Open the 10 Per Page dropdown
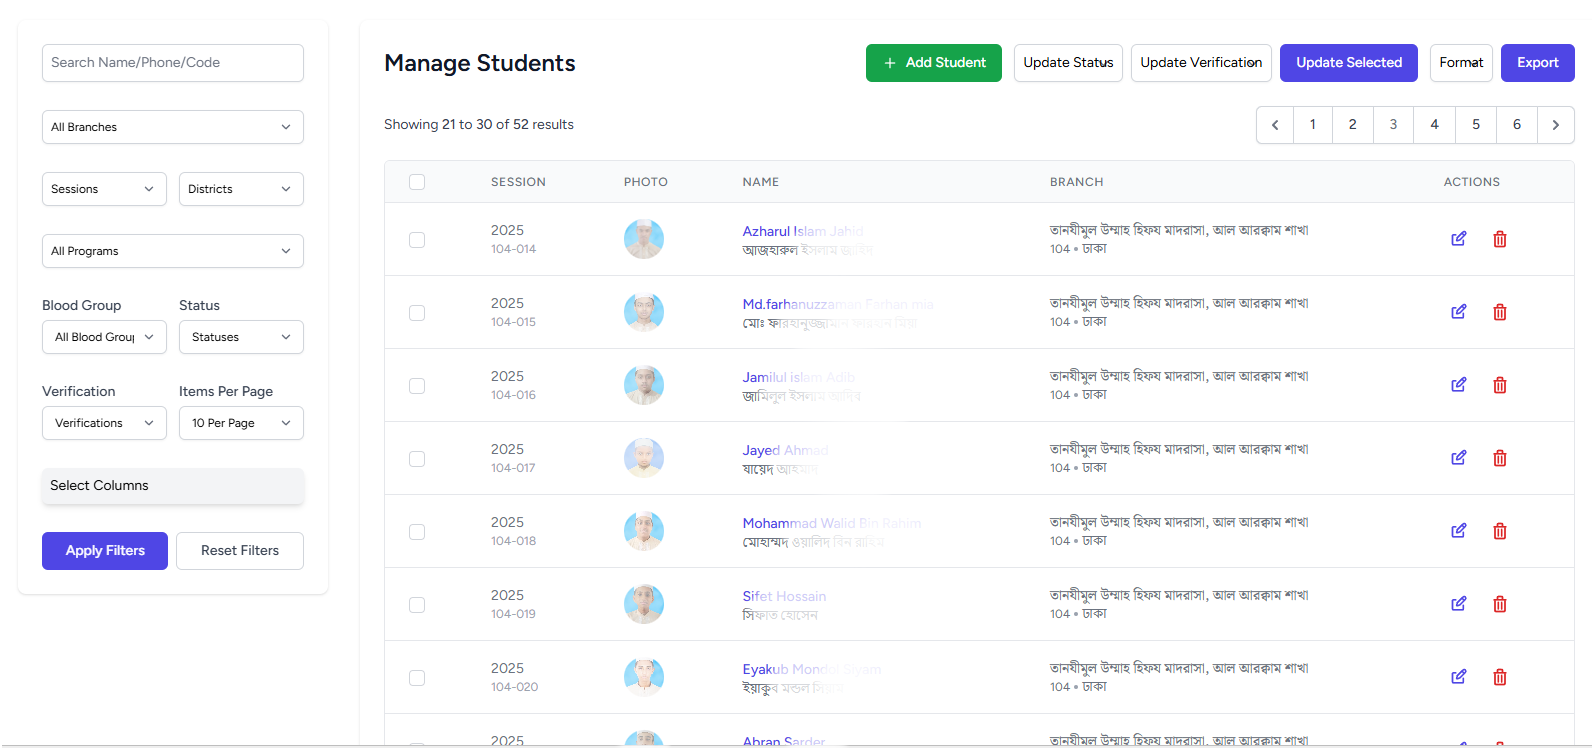This screenshot has width=1594, height=750. point(240,423)
